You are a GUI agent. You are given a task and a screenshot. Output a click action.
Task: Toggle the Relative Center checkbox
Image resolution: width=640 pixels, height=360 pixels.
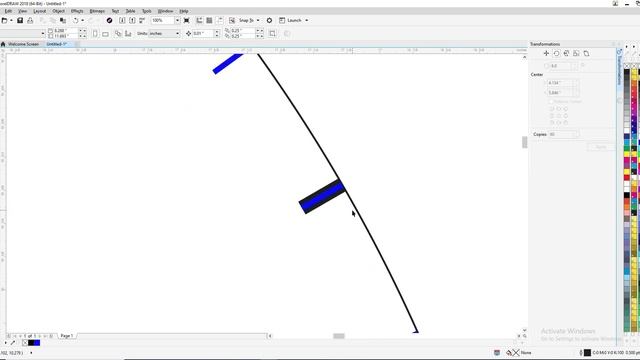pos(551,102)
